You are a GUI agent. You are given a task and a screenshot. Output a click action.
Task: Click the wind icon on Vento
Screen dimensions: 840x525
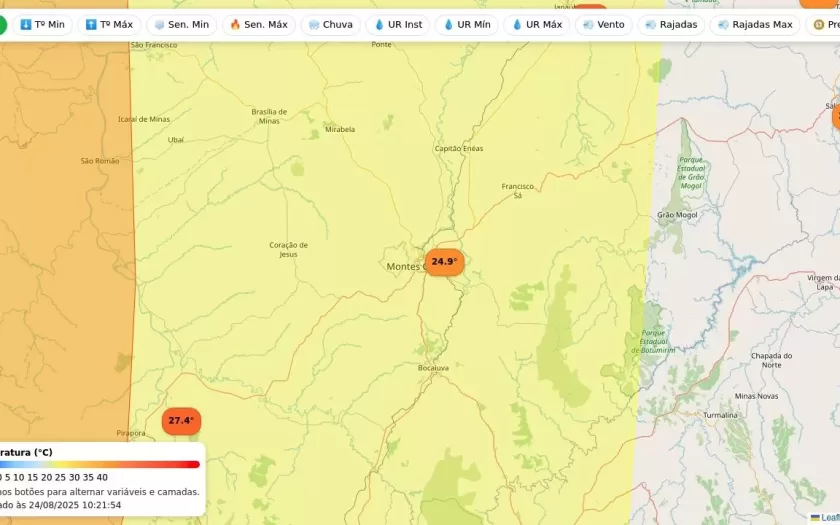tap(587, 24)
